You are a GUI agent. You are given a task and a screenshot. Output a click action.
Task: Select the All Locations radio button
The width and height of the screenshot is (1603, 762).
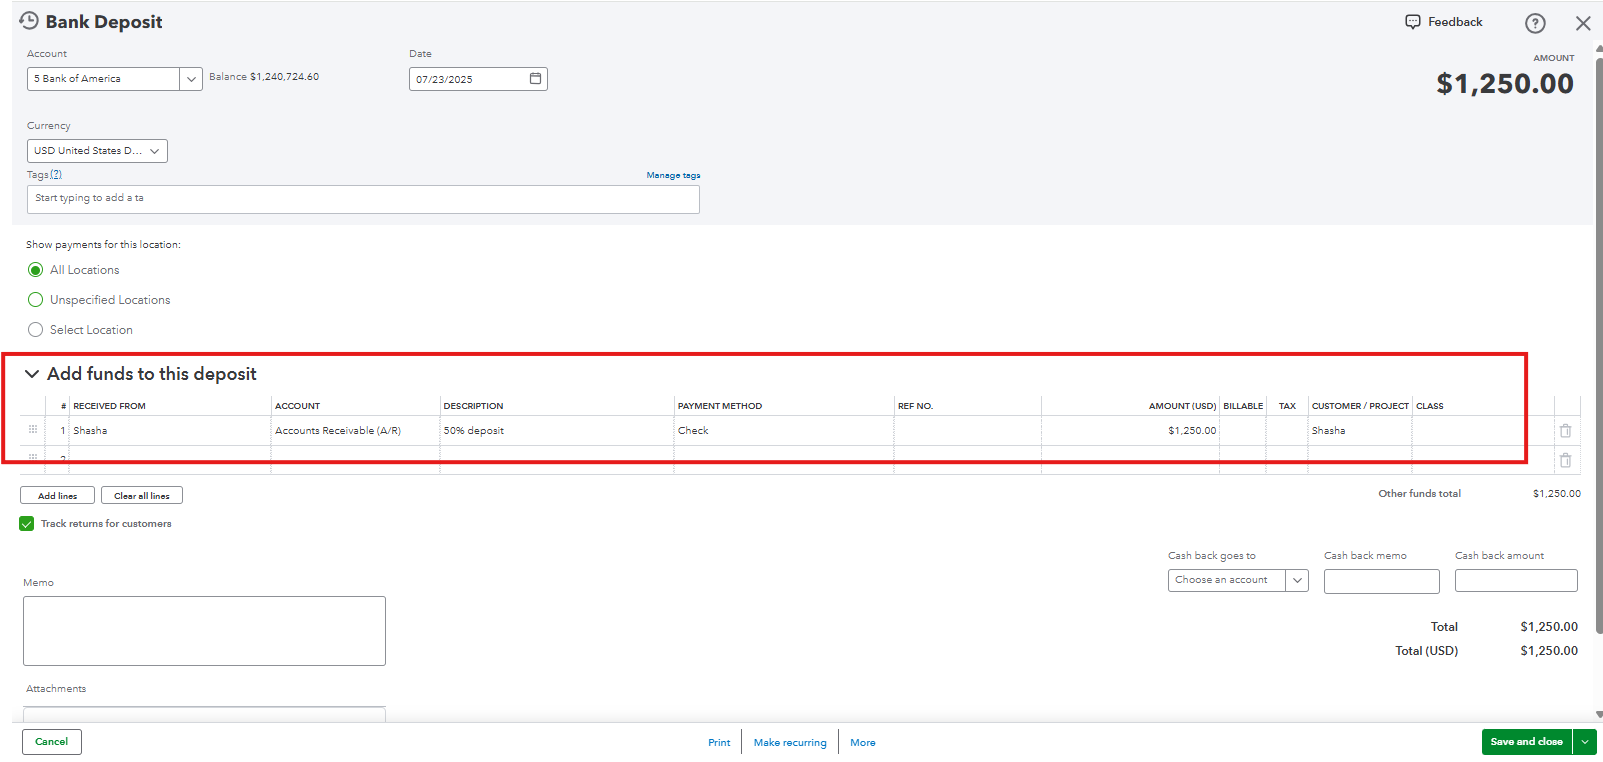coord(36,270)
